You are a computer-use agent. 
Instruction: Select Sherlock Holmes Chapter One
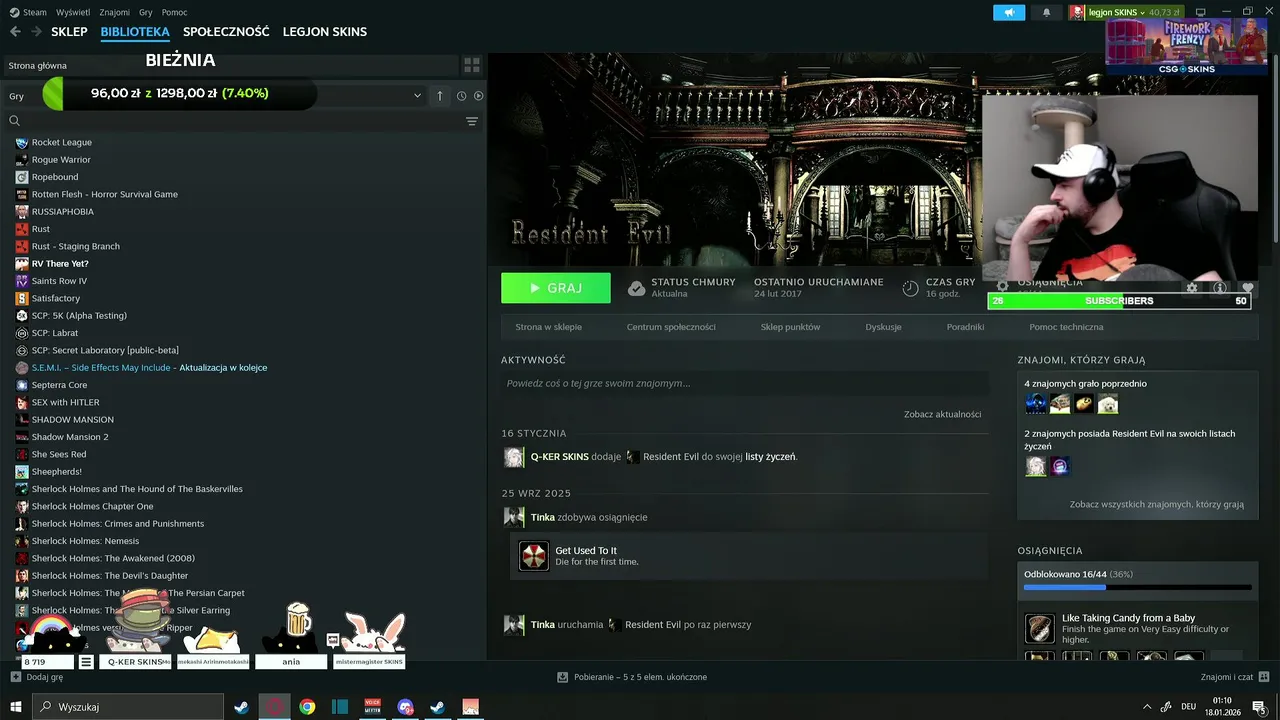click(x=92, y=506)
